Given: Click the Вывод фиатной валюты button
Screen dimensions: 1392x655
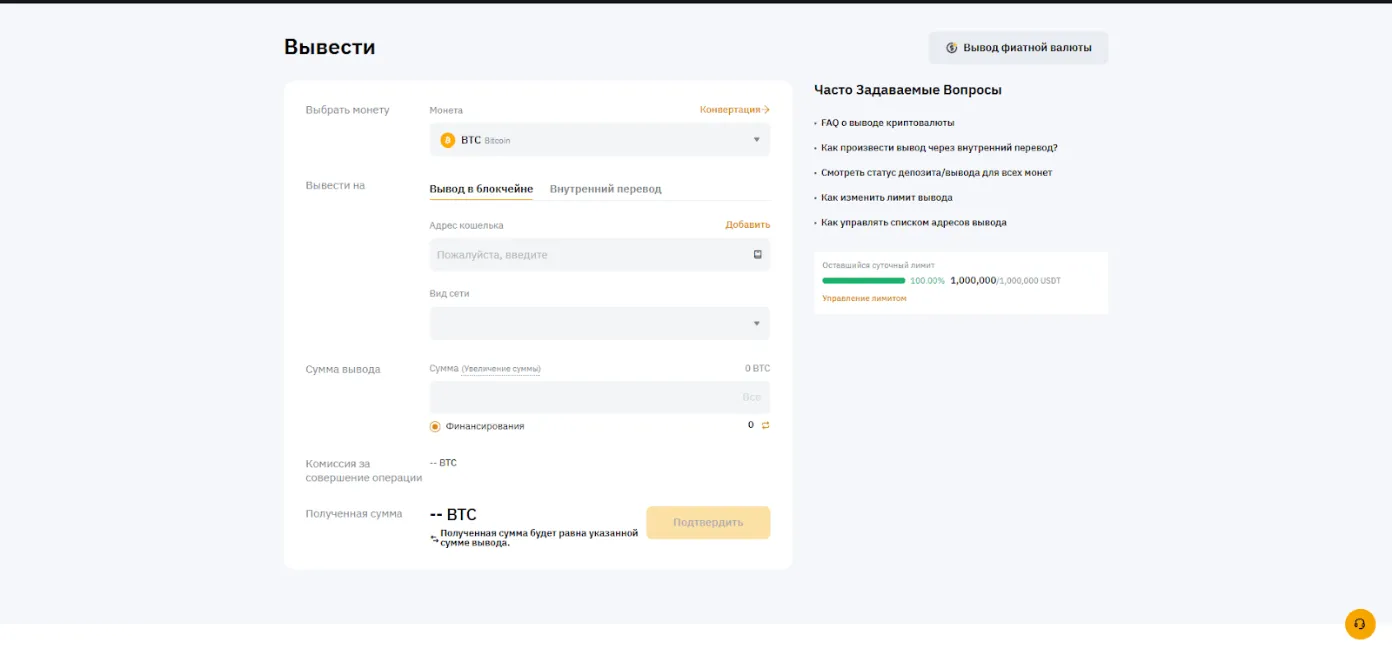Looking at the screenshot, I should coord(1018,48).
